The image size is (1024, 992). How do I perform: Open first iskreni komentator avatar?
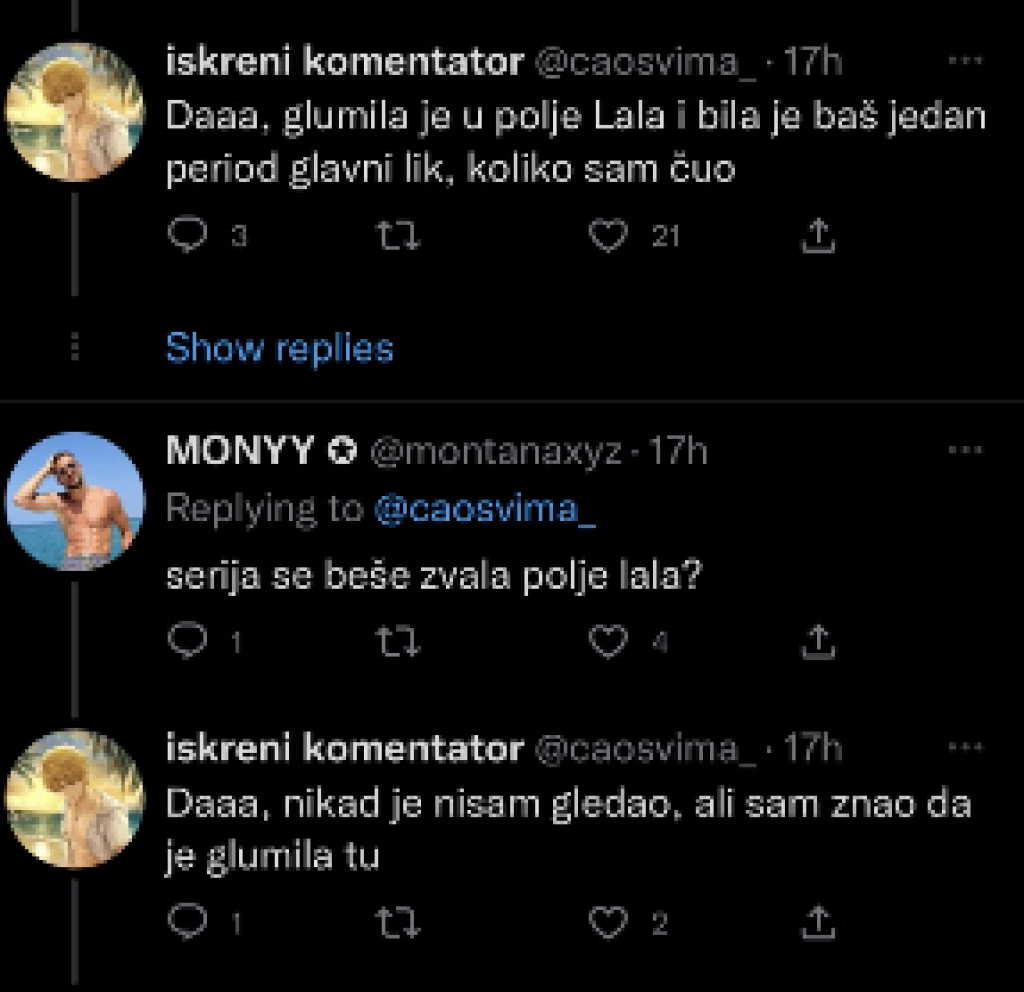point(75,111)
